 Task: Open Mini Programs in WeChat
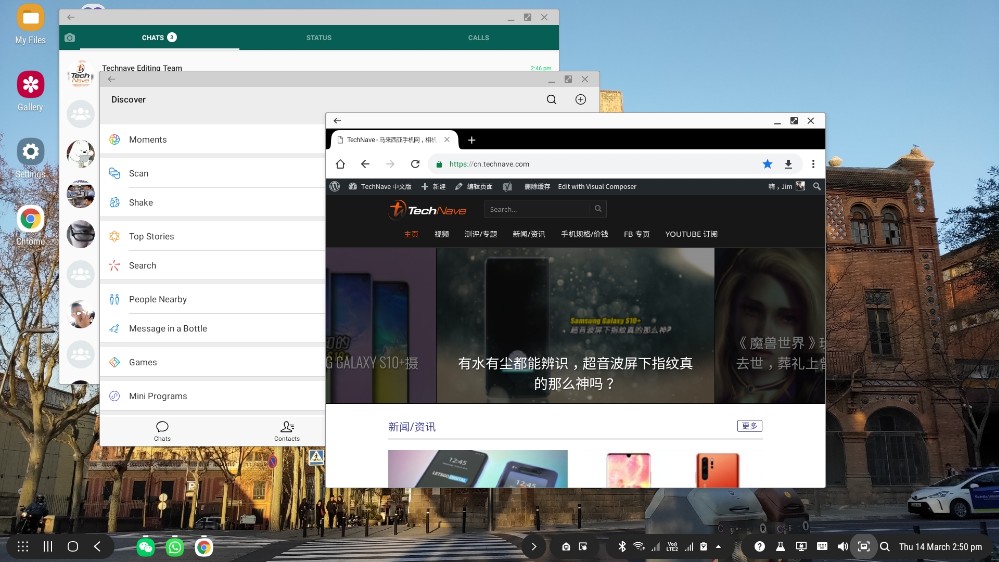pos(213,396)
